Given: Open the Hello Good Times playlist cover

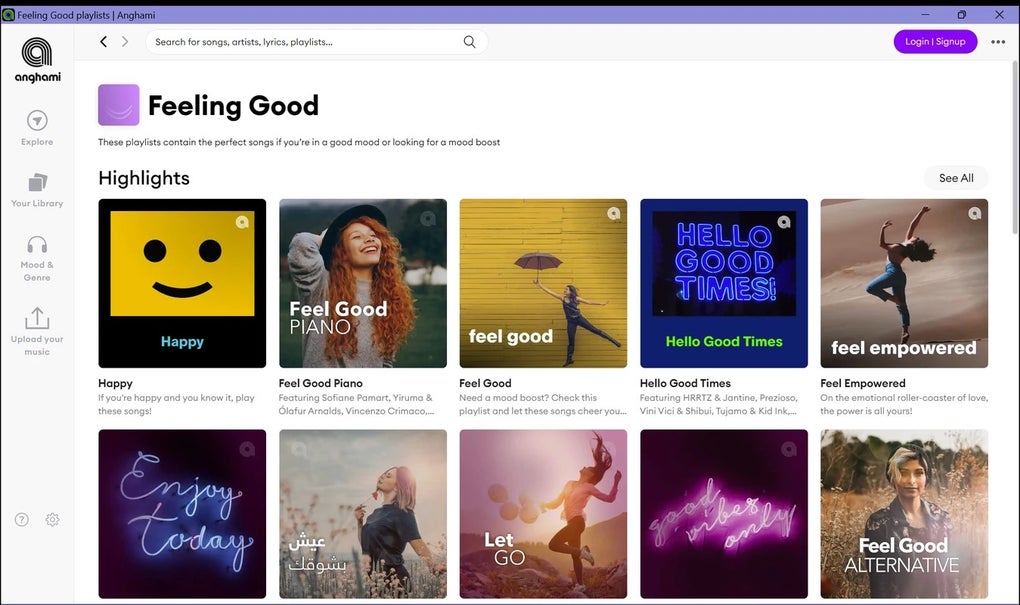Looking at the screenshot, I should (723, 282).
